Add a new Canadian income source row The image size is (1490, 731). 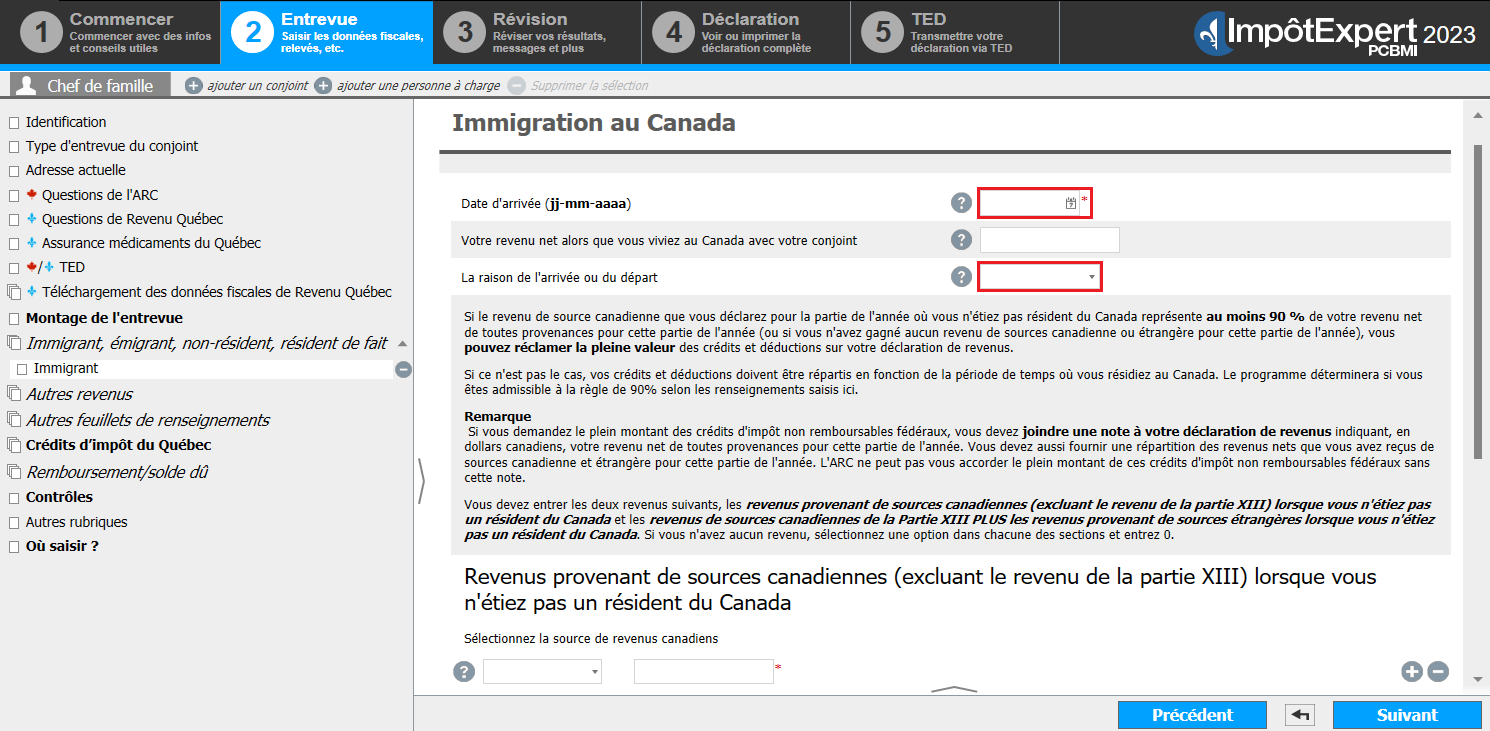pyautogui.click(x=1412, y=672)
